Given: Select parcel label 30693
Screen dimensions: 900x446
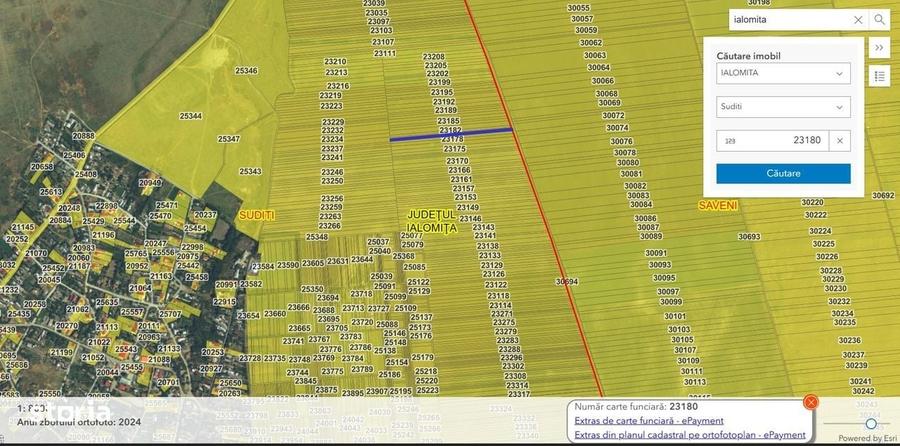Looking at the screenshot, I should click(x=749, y=236).
